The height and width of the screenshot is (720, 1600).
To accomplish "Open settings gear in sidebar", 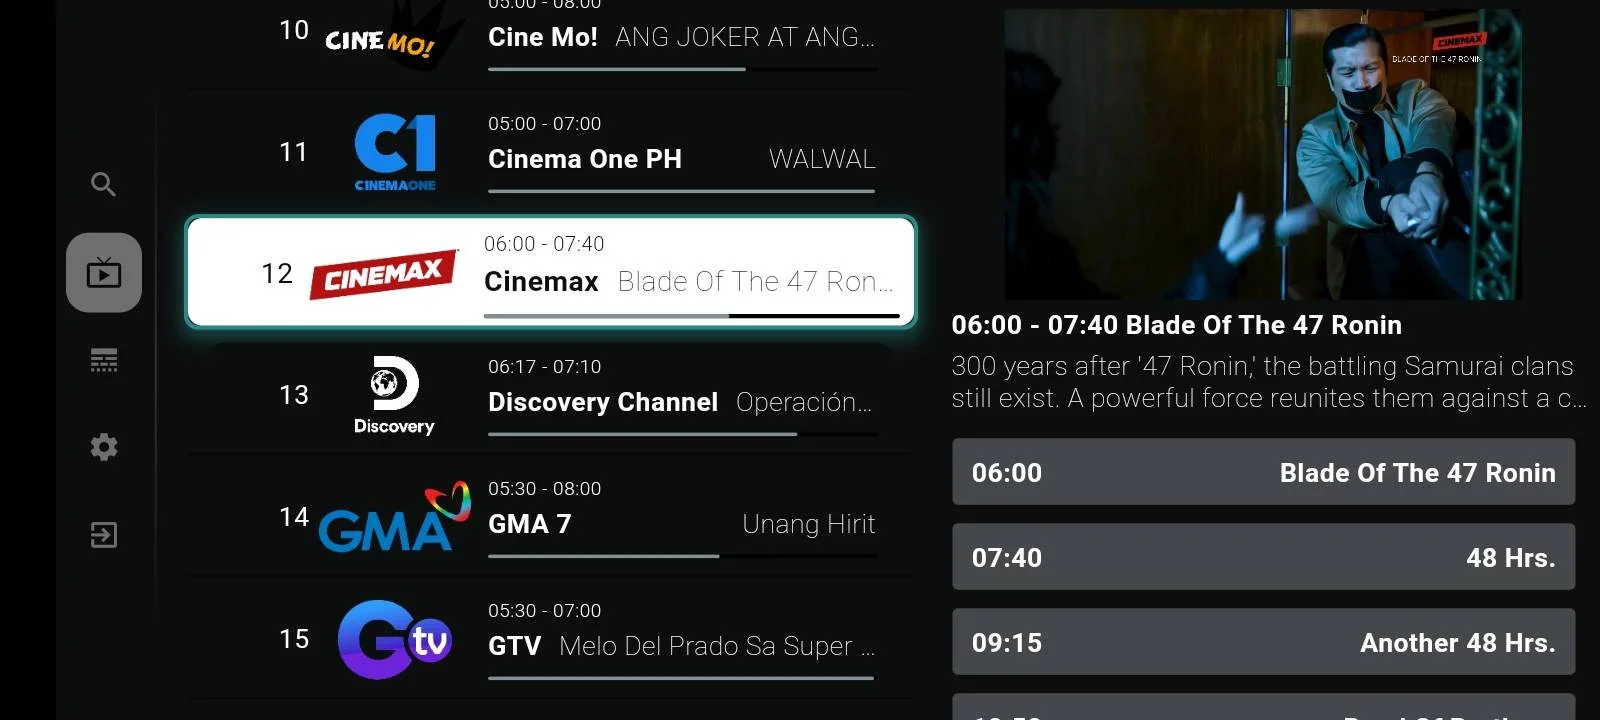I will pyautogui.click(x=104, y=447).
